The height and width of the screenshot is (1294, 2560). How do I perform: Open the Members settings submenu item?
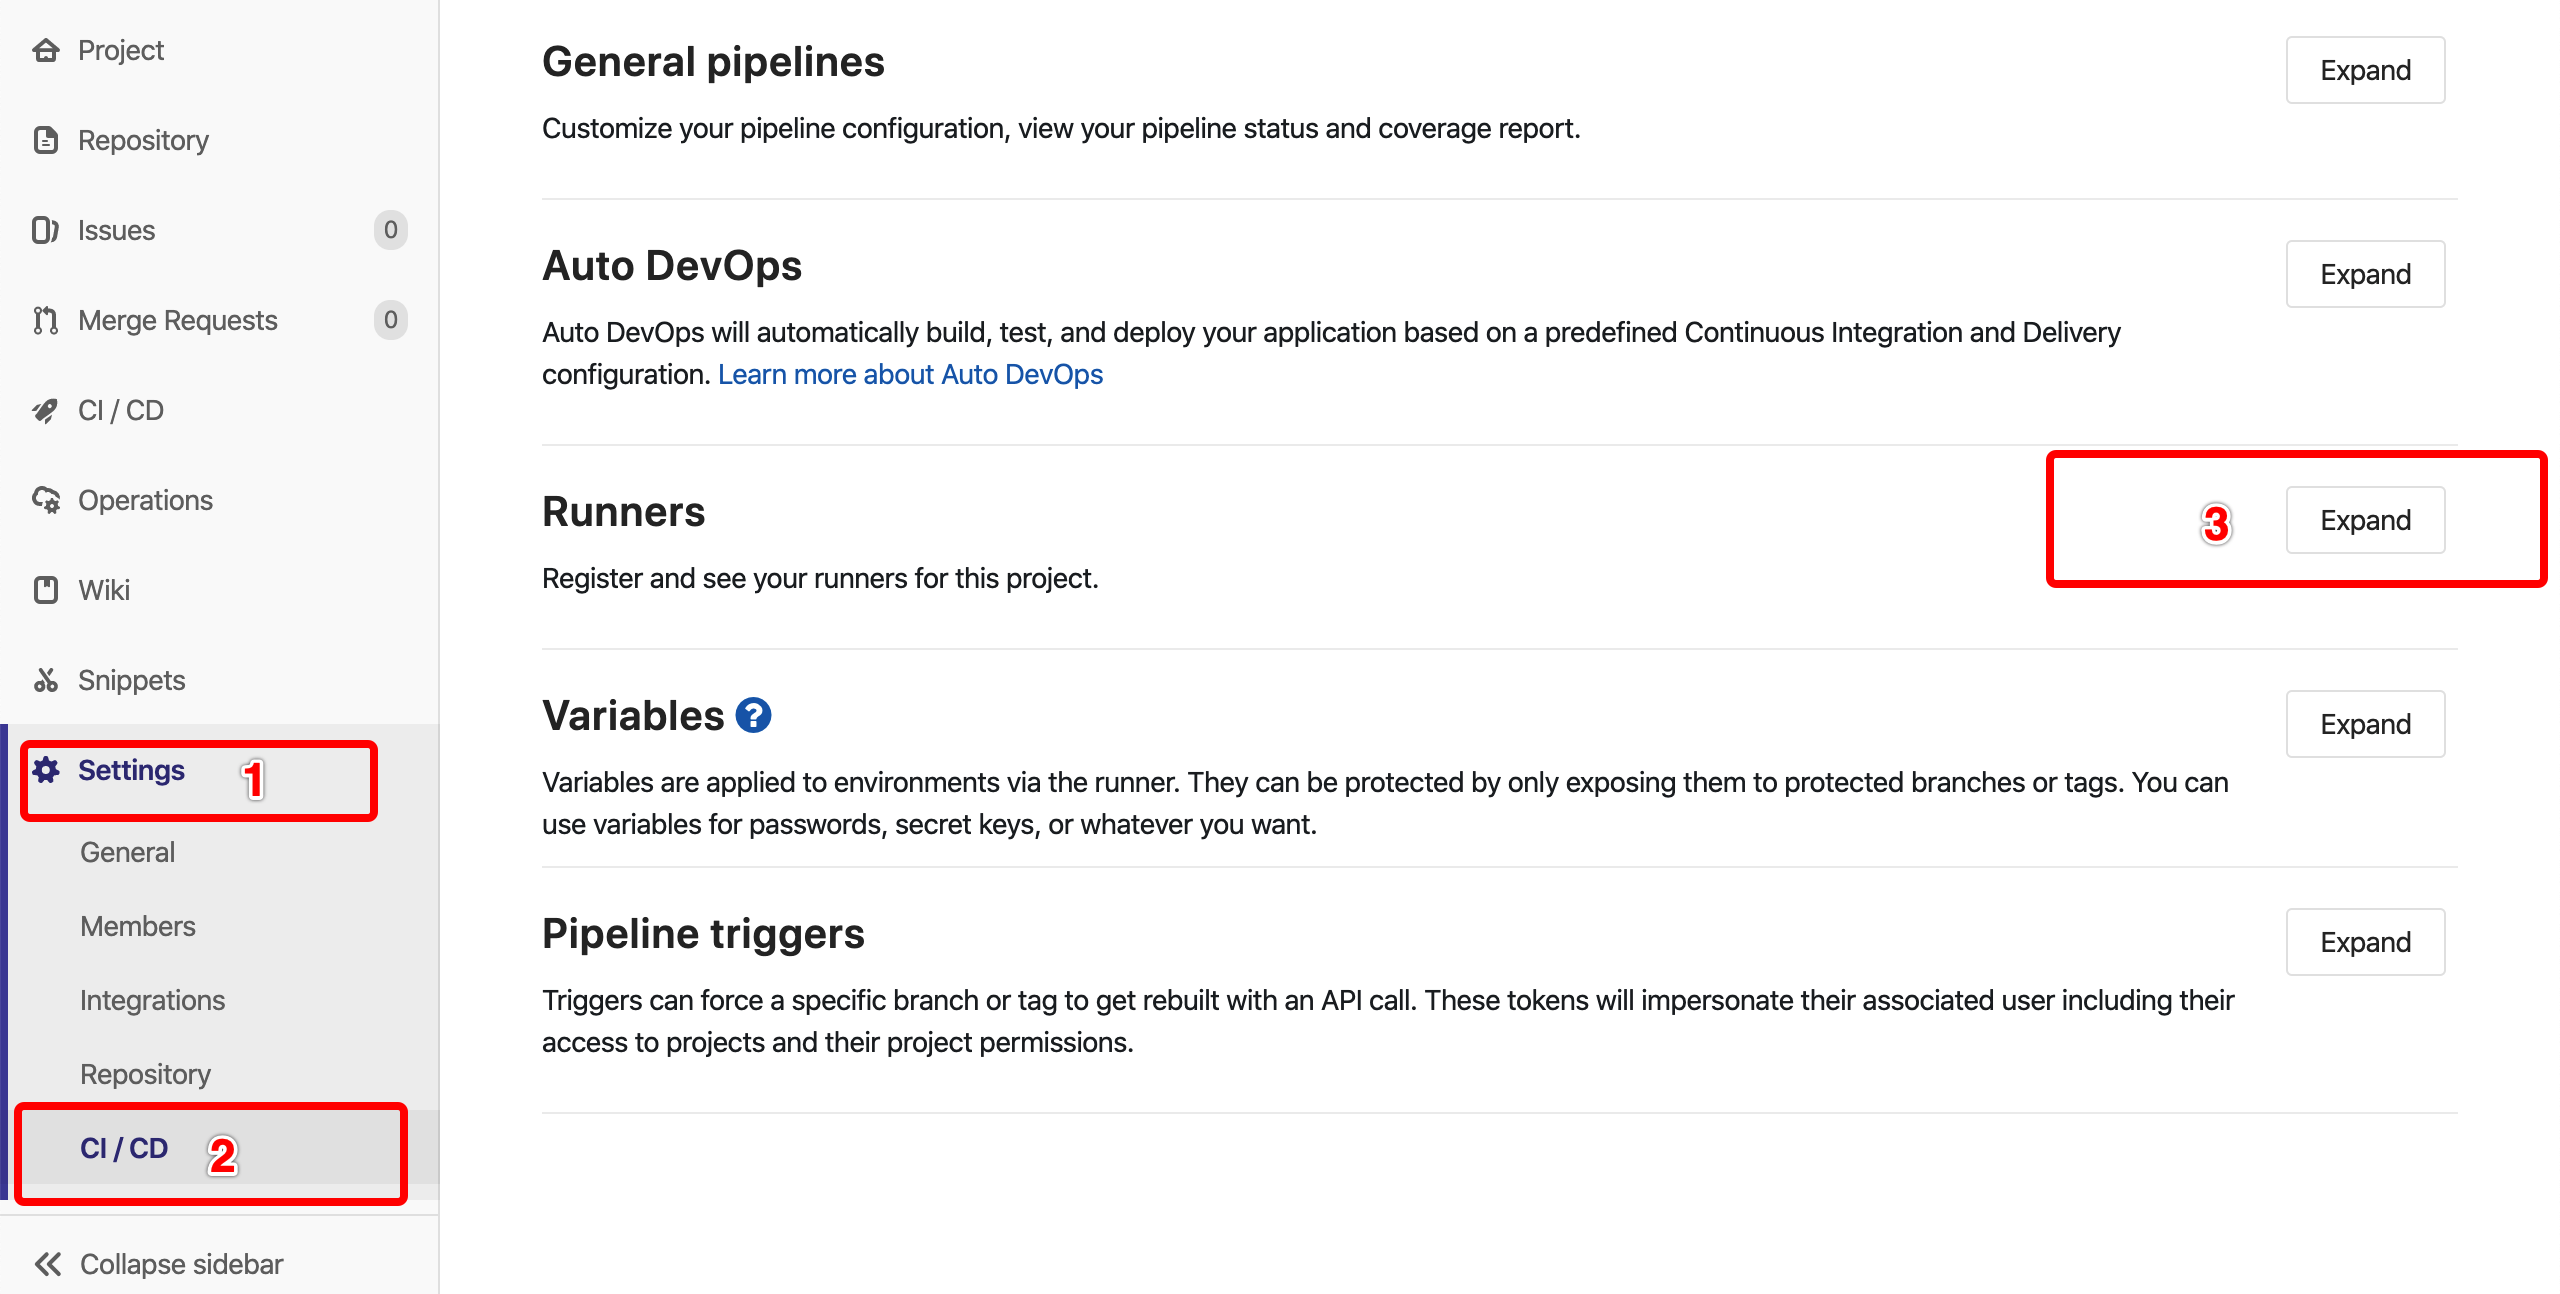point(138,926)
